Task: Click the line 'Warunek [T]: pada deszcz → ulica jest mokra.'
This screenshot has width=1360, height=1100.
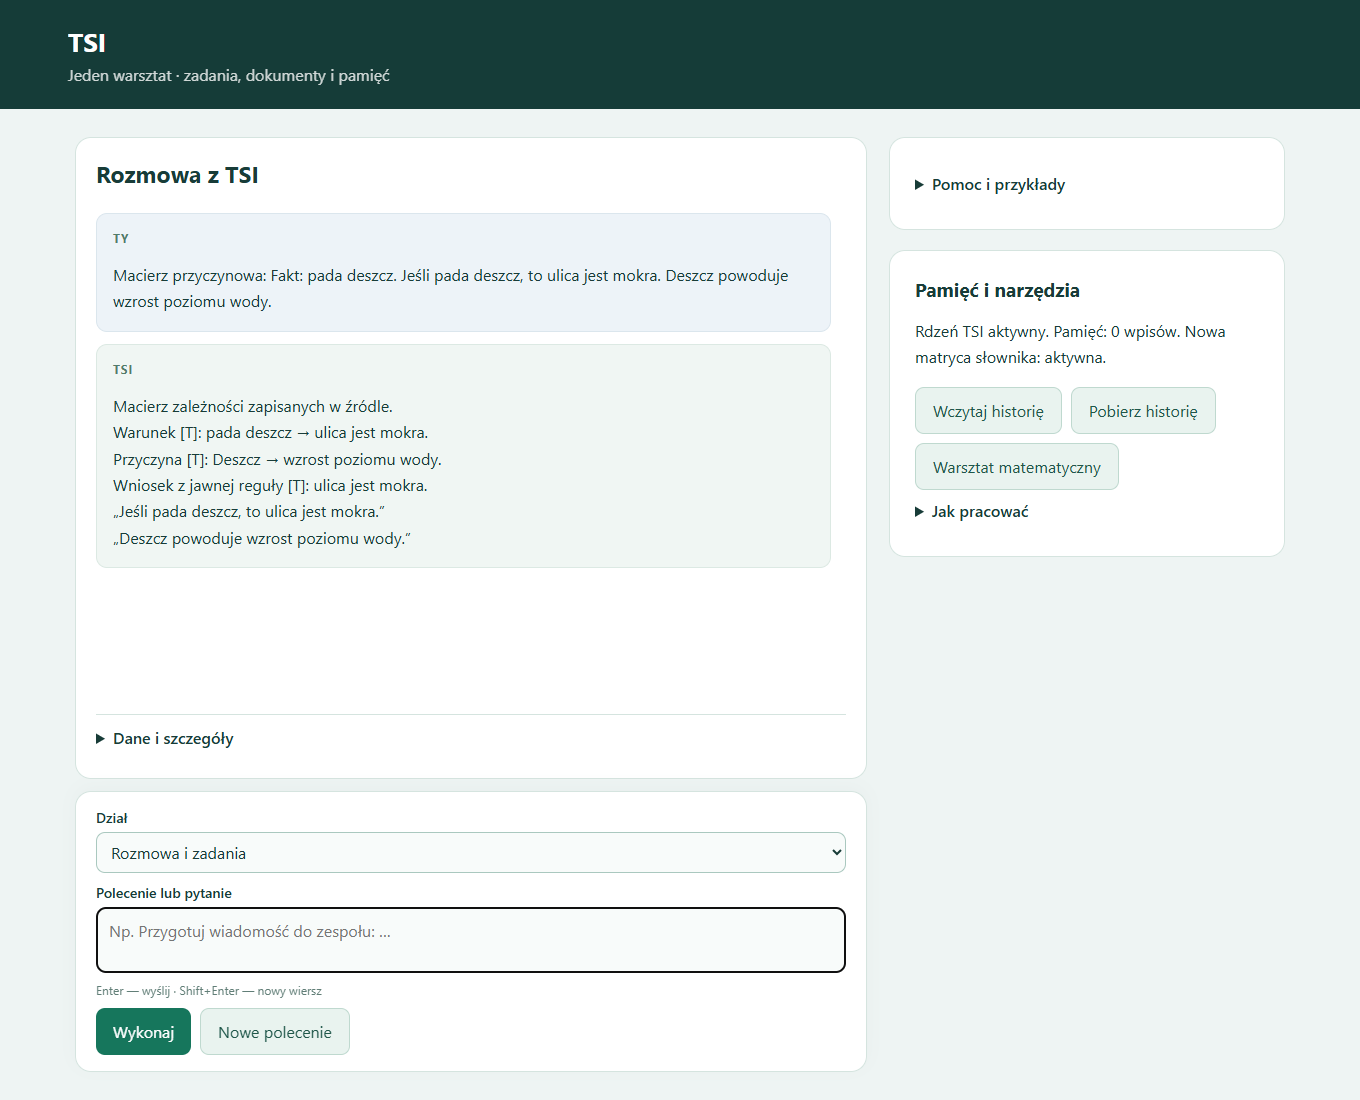Action: pyautogui.click(x=271, y=433)
